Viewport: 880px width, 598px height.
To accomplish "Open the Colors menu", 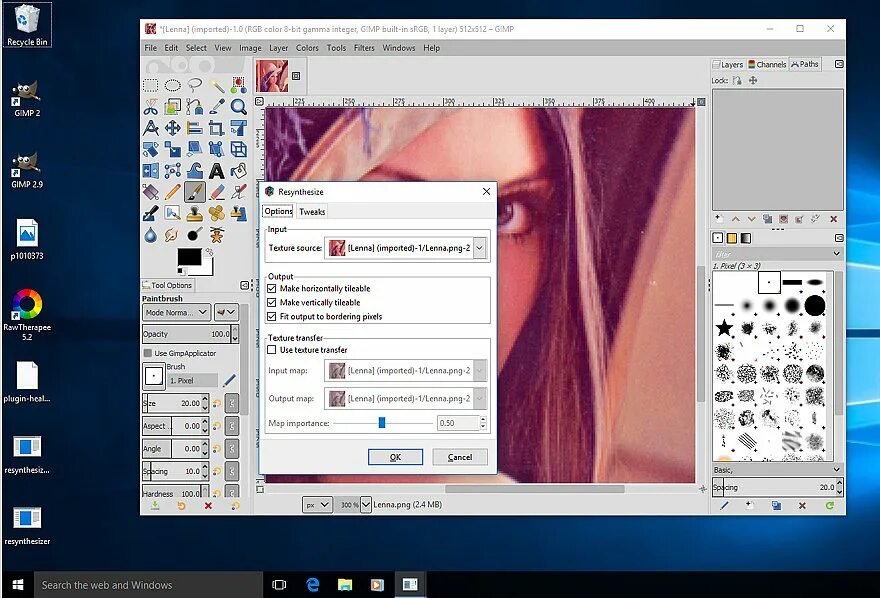I will tap(307, 48).
